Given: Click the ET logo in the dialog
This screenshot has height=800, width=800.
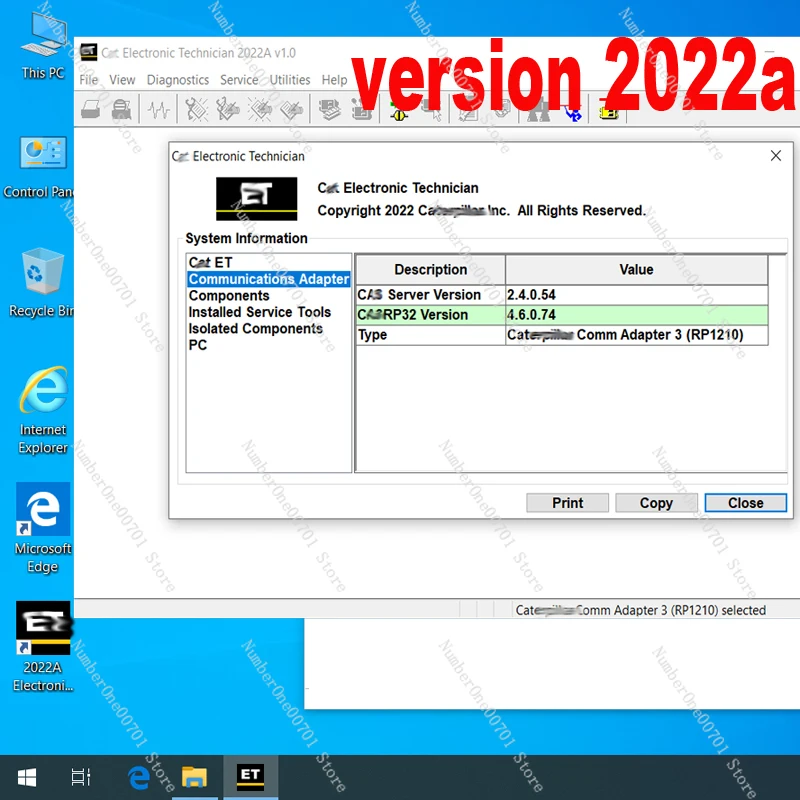Looking at the screenshot, I should click(256, 198).
